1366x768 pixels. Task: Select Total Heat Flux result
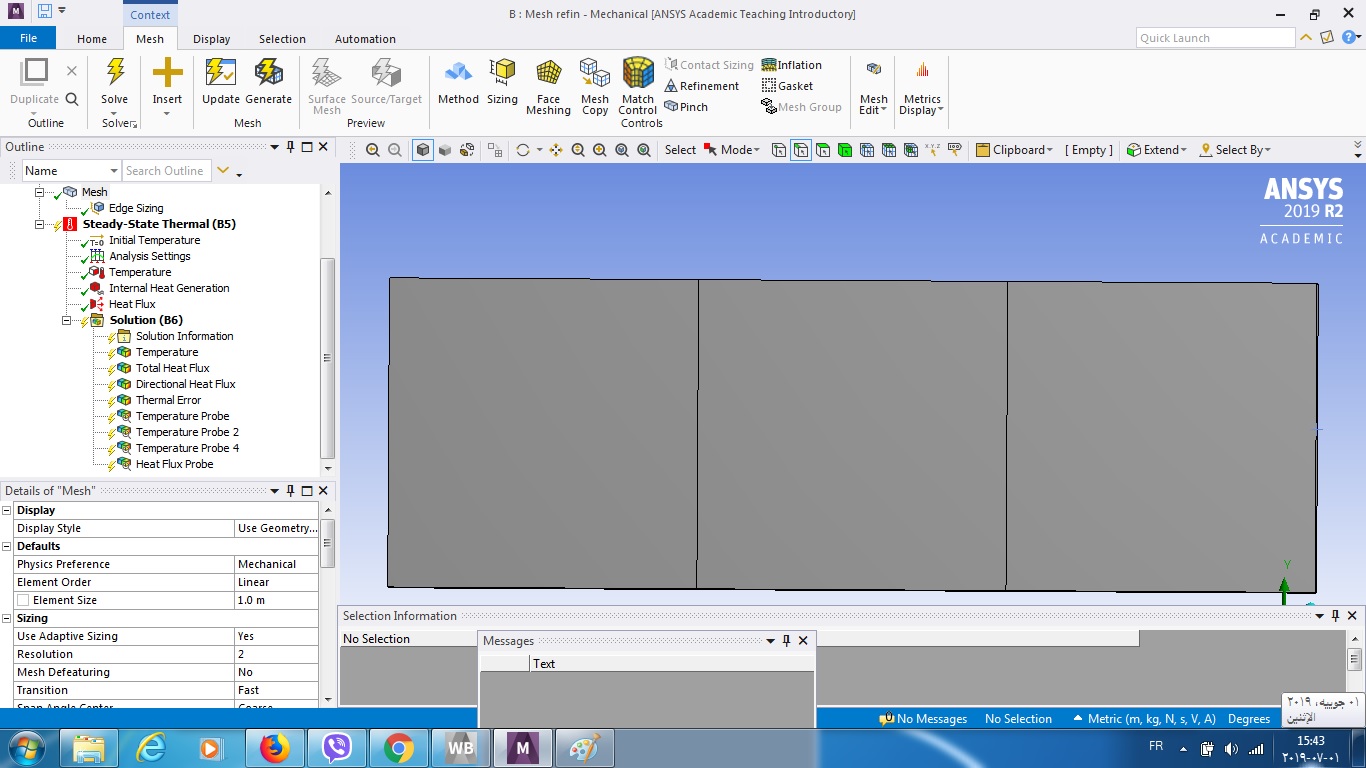tap(173, 368)
